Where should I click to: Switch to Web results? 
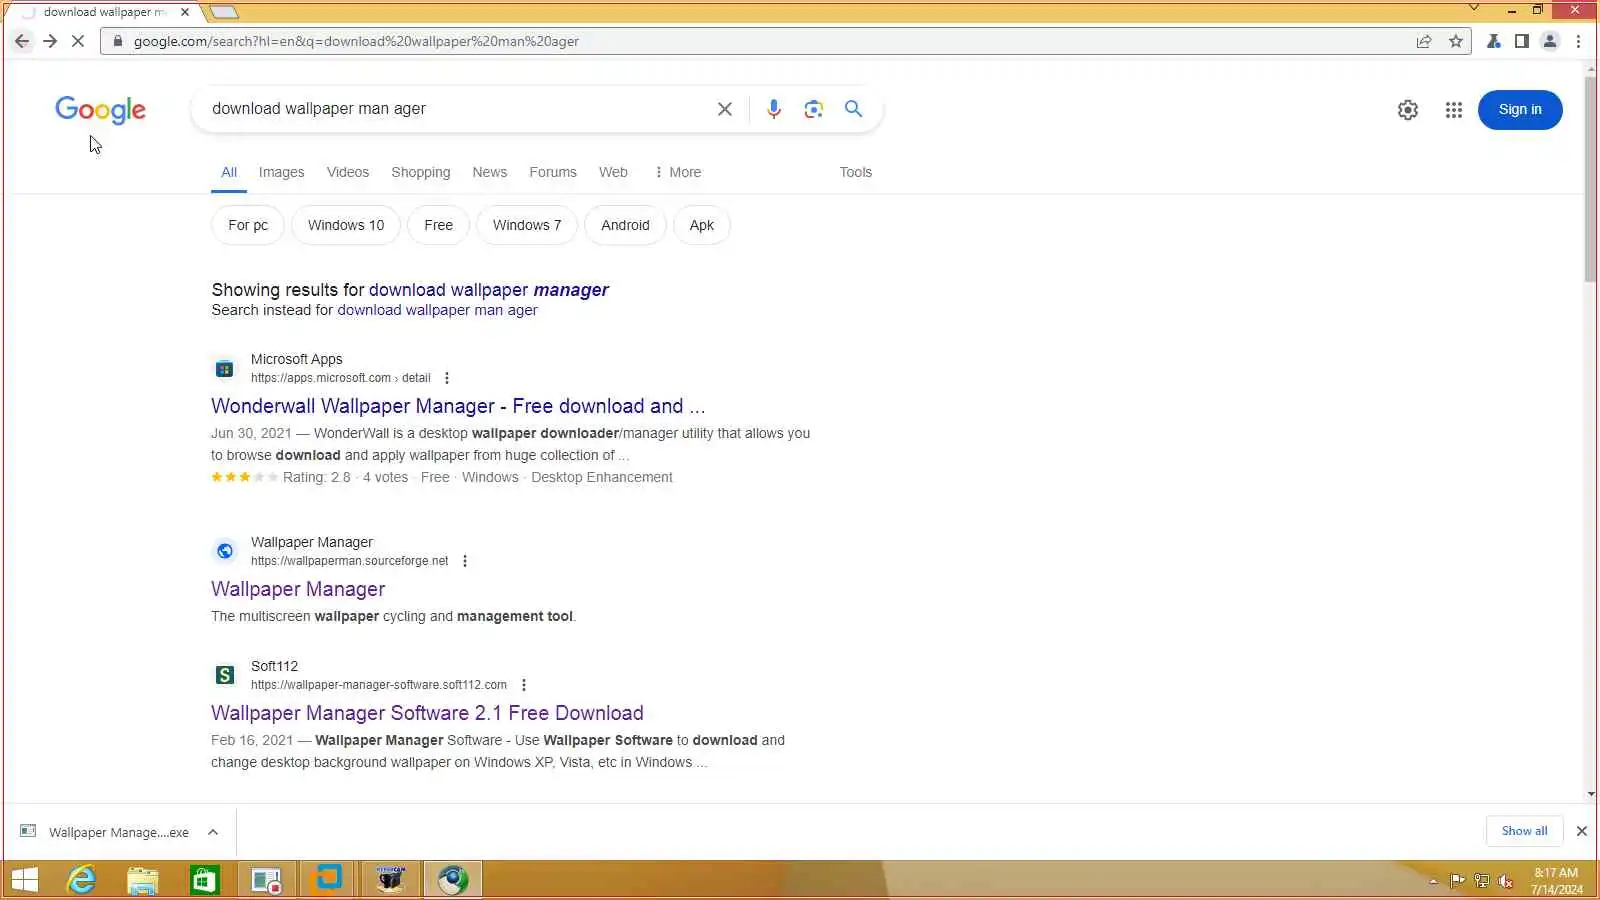click(613, 172)
